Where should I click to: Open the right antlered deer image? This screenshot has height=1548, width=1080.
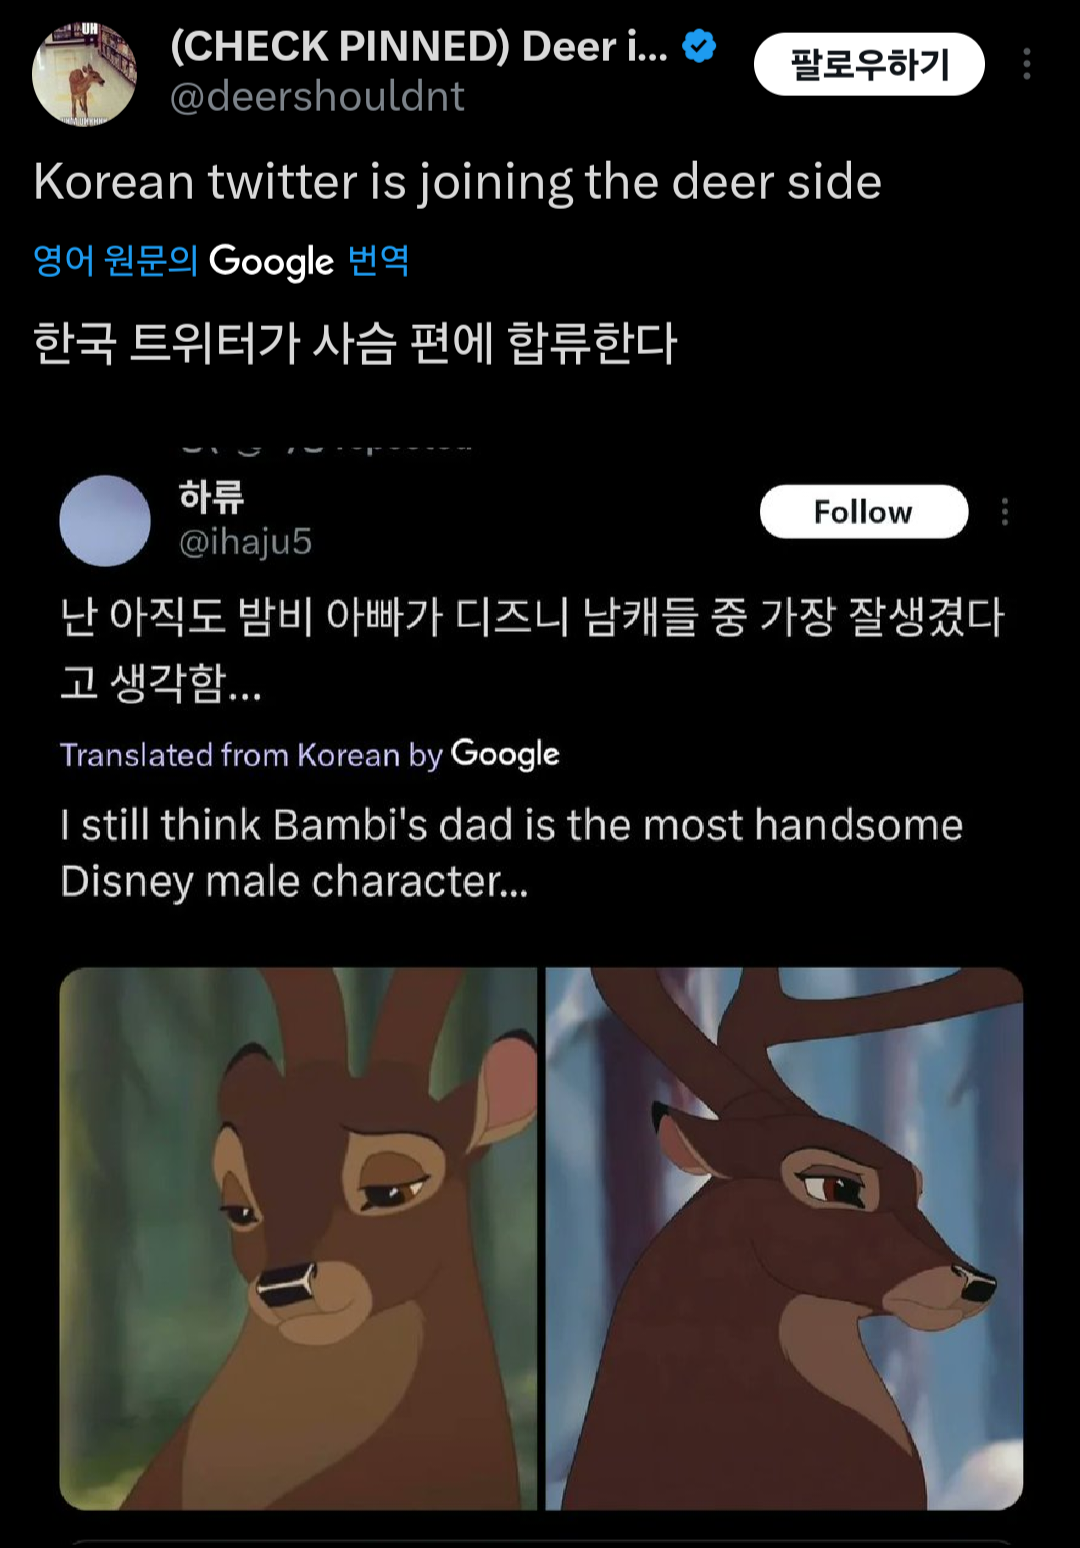click(784, 1238)
